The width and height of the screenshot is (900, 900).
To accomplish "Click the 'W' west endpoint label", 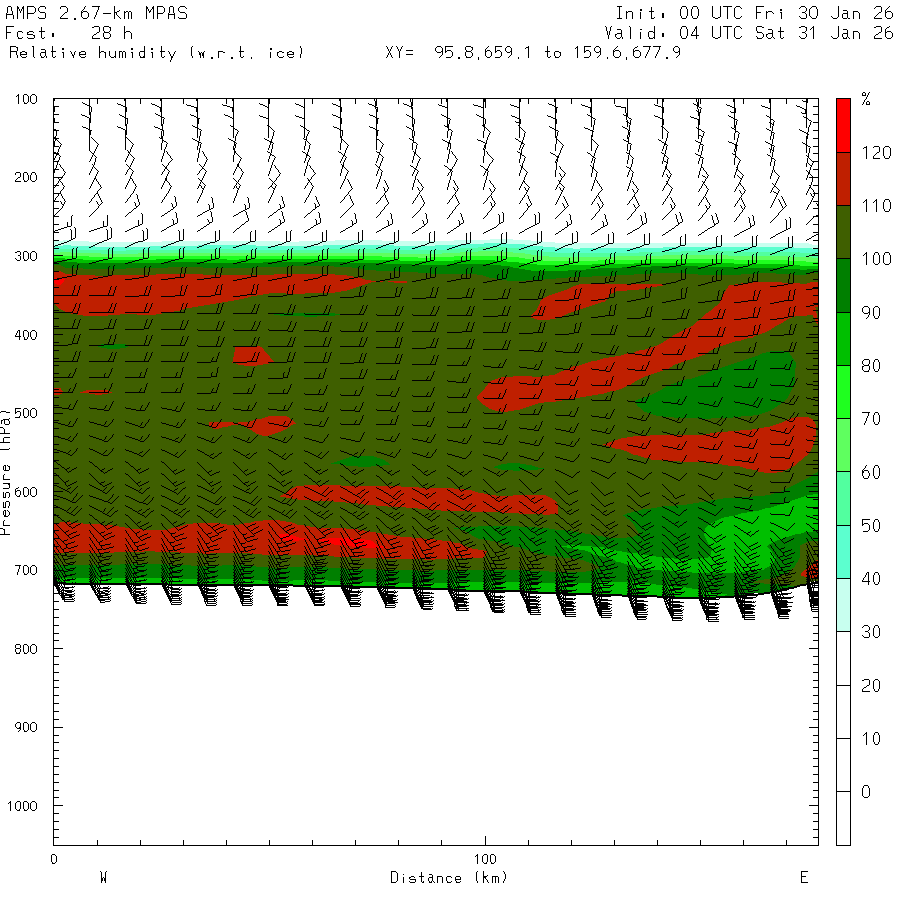I will [x=103, y=877].
